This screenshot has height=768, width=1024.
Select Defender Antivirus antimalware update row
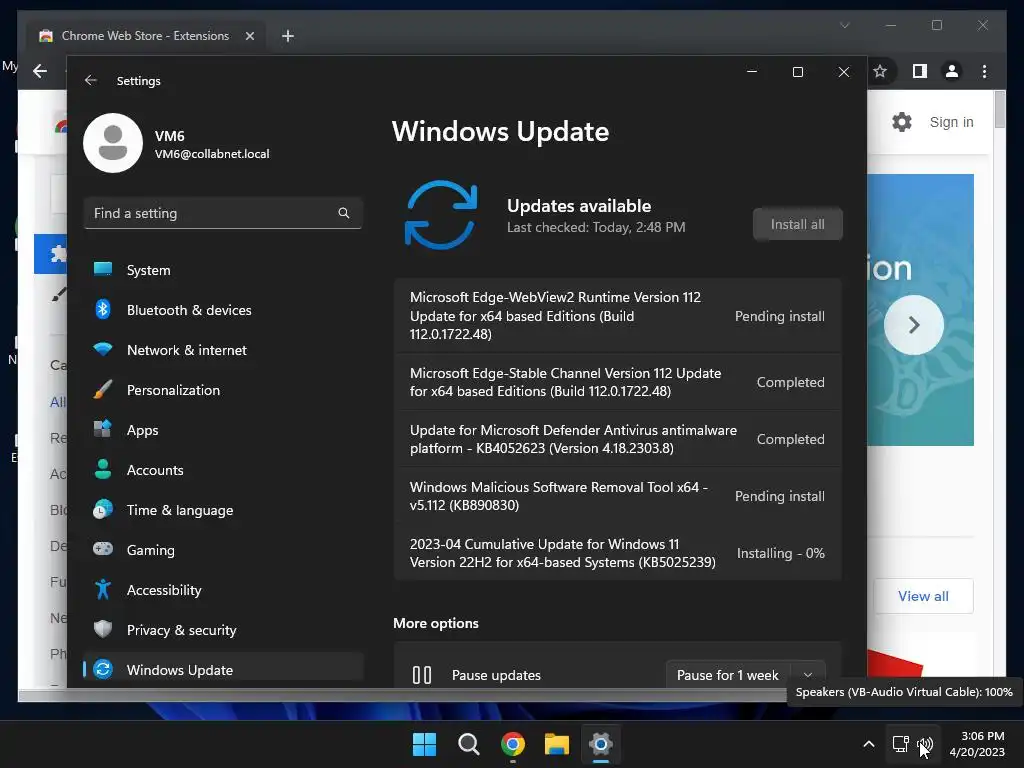pos(617,439)
